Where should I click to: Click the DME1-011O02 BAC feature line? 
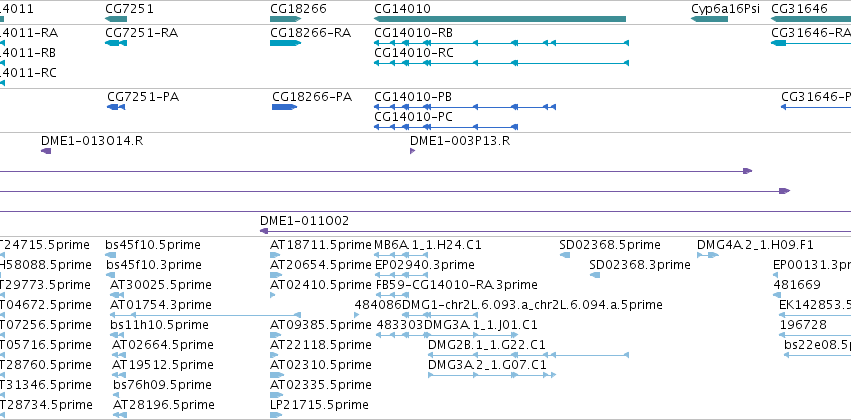click(555, 231)
